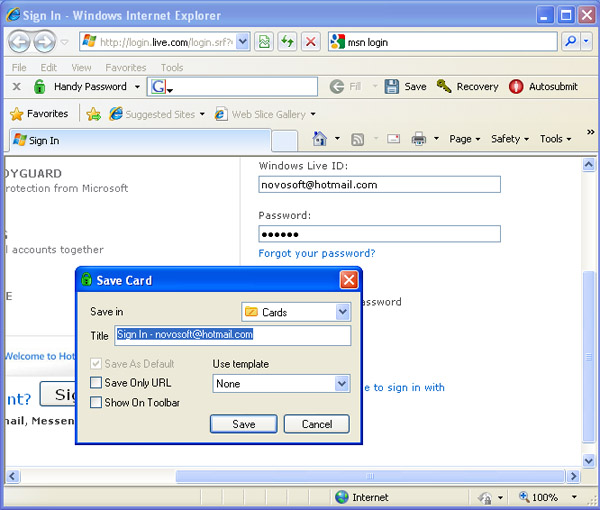
Task: Click the vertical scrollbar thumb
Action: coord(589,357)
